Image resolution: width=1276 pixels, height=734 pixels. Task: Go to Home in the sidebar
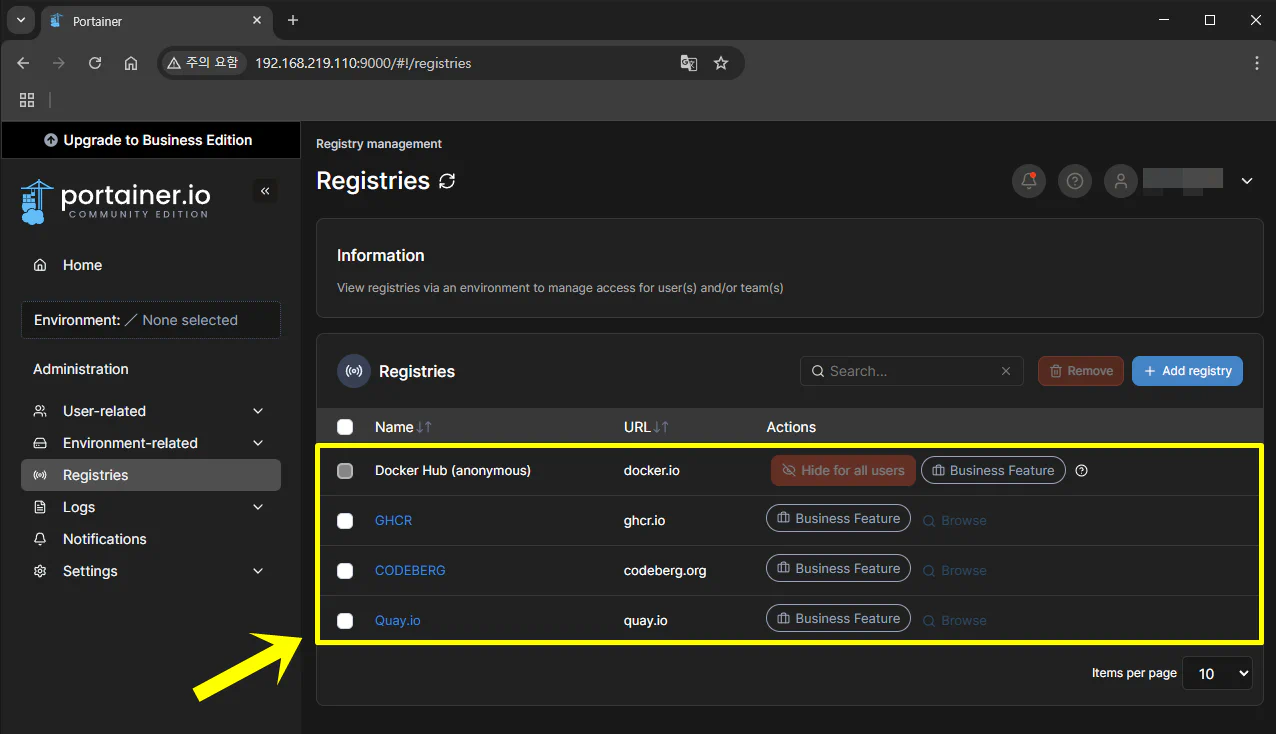point(150,265)
